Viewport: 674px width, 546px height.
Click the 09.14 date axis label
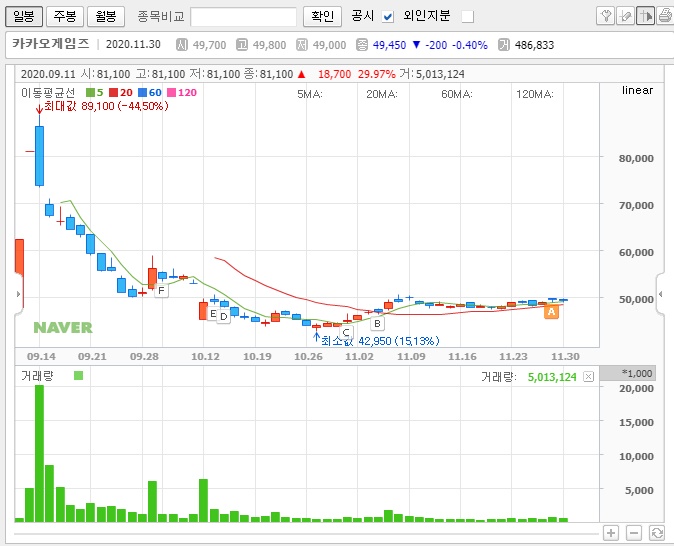coord(41,356)
